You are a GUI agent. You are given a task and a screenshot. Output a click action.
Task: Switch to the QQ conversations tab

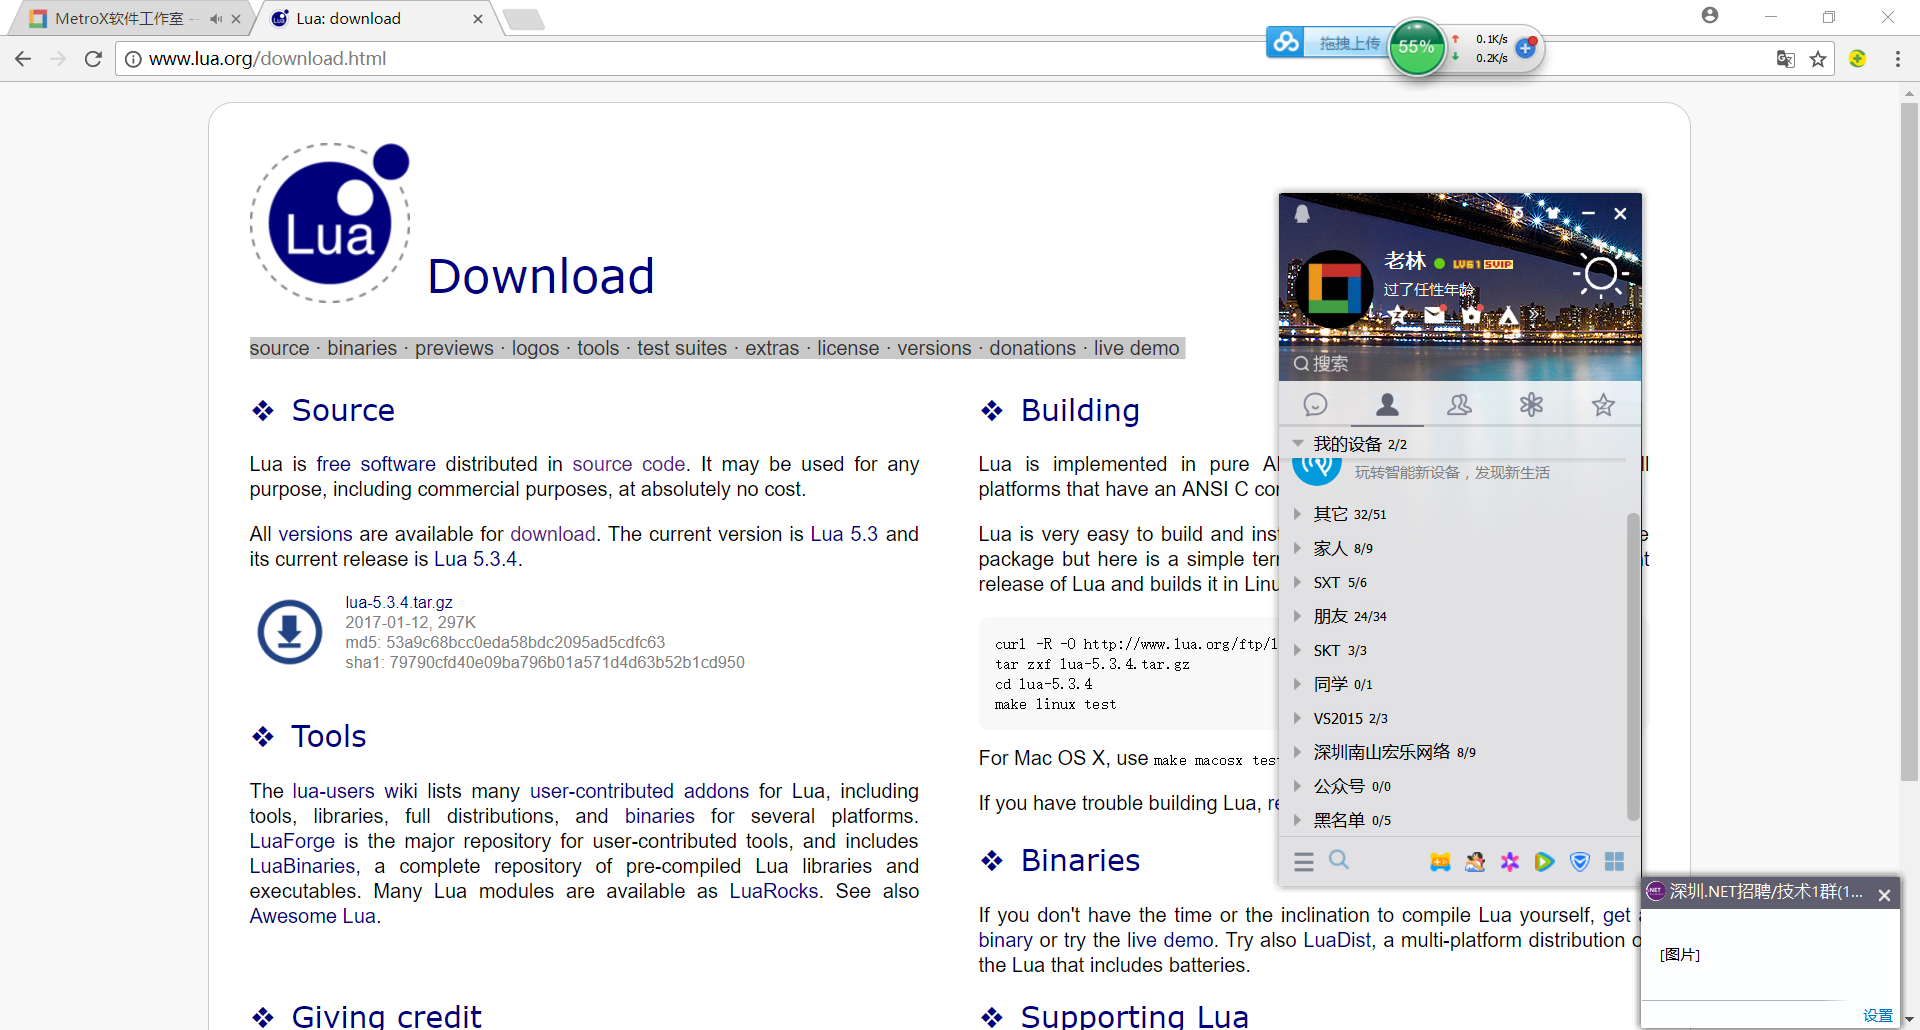(1315, 405)
